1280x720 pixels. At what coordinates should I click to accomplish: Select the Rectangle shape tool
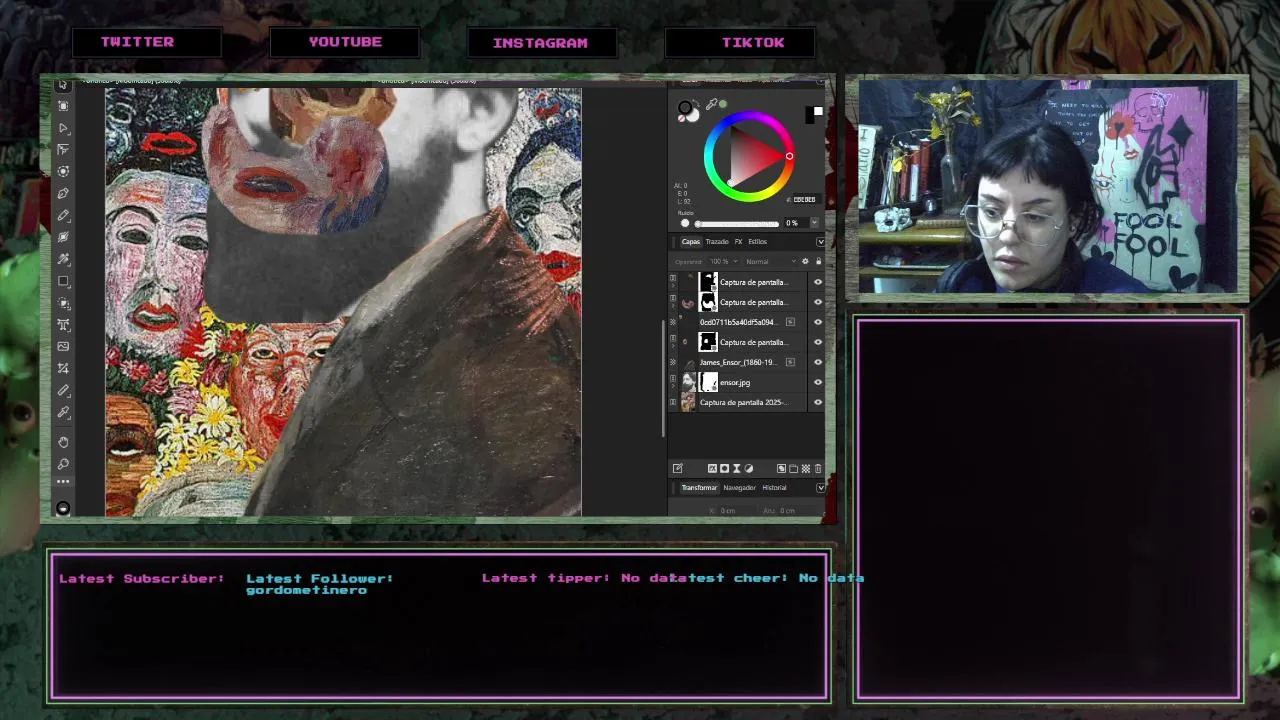click(x=63, y=282)
